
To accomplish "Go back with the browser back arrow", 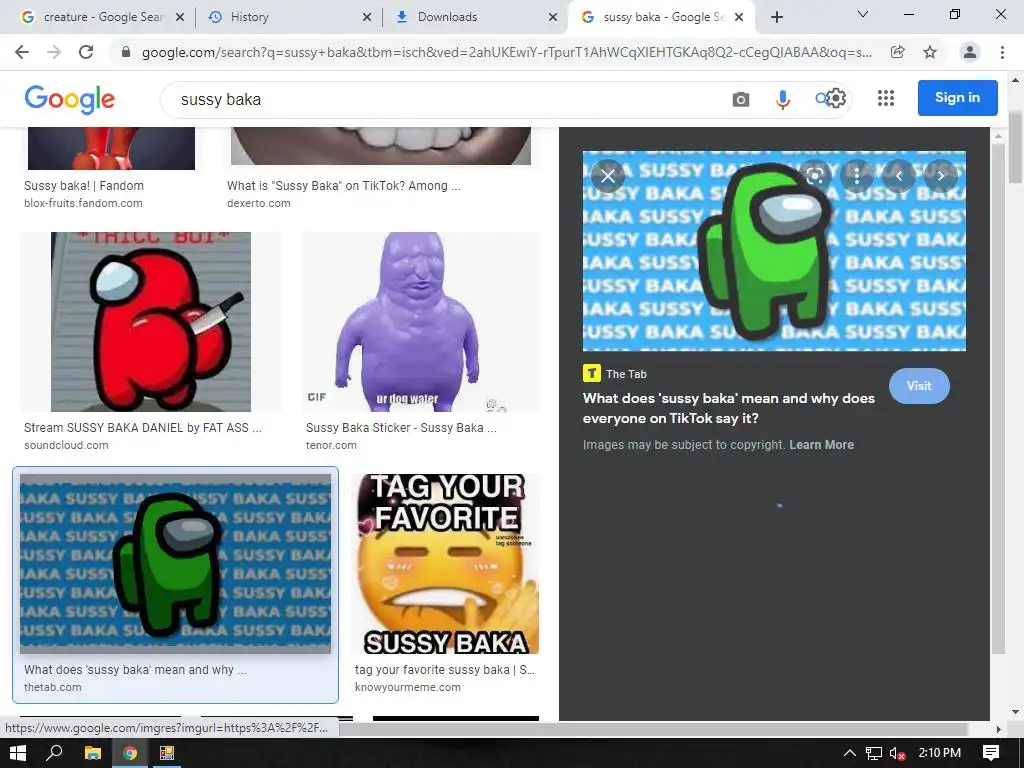I will [x=22, y=52].
